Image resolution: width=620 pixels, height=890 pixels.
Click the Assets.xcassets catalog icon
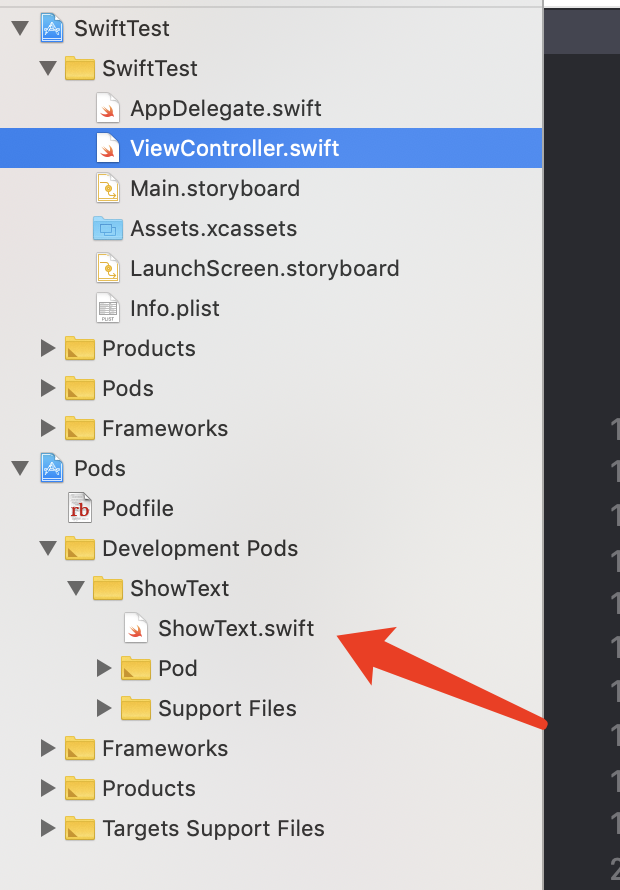tap(107, 228)
